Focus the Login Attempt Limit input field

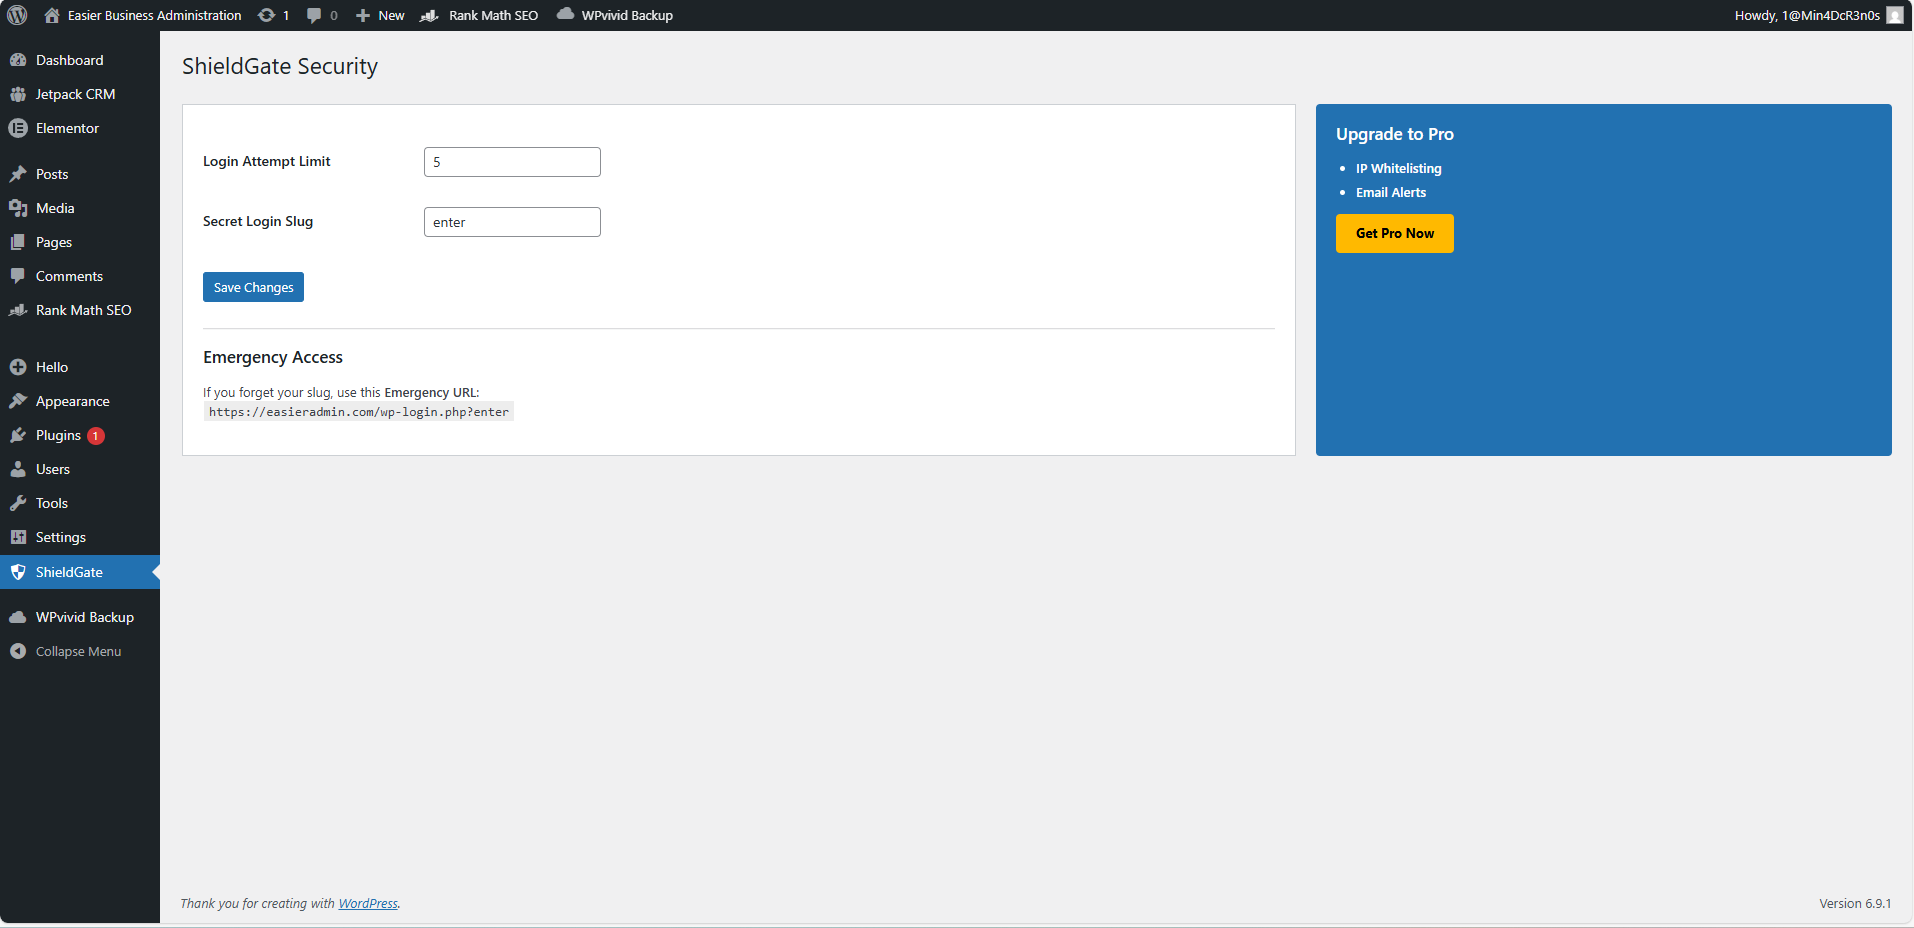[x=512, y=162]
